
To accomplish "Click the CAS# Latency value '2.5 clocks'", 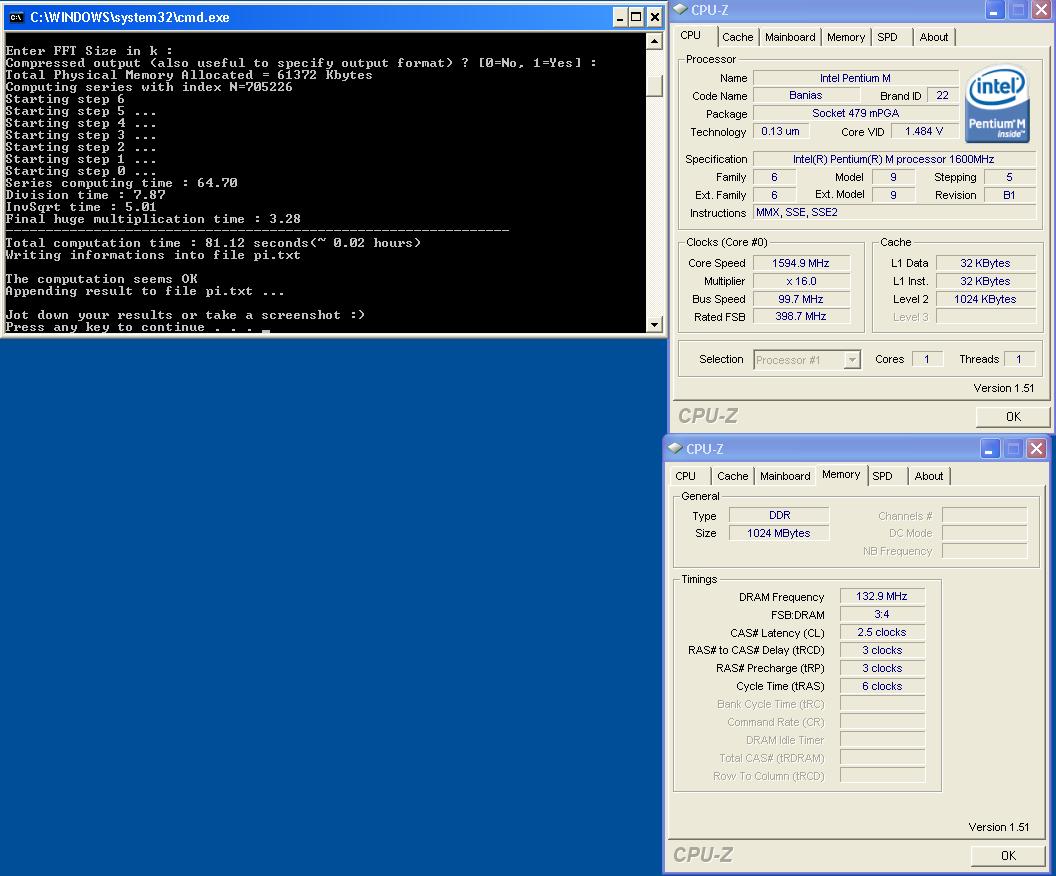I will [x=882, y=632].
